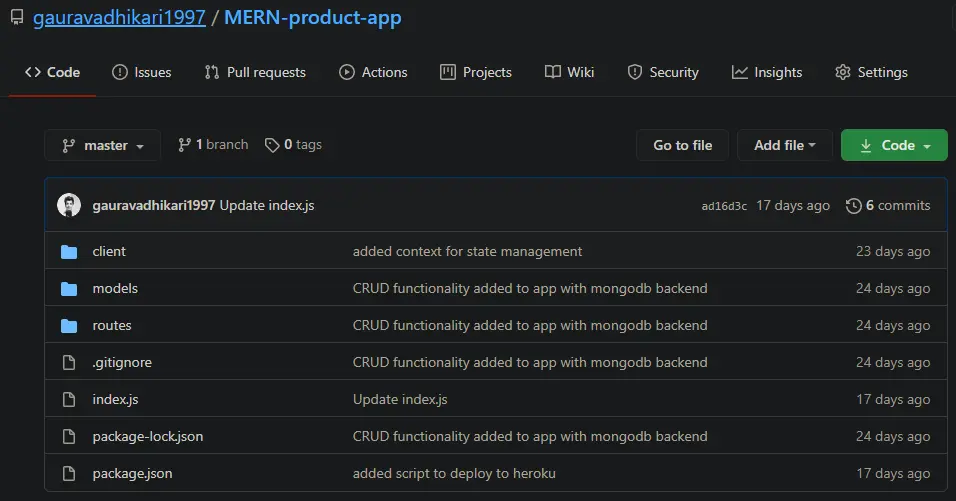Open the gauravadhikari1997 profile link
Viewport: 956px width, 501px height.
tap(119, 18)
